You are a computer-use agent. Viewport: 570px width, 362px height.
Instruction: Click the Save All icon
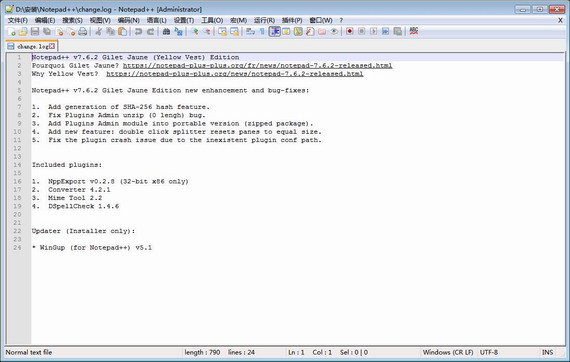tap(47, 32)
